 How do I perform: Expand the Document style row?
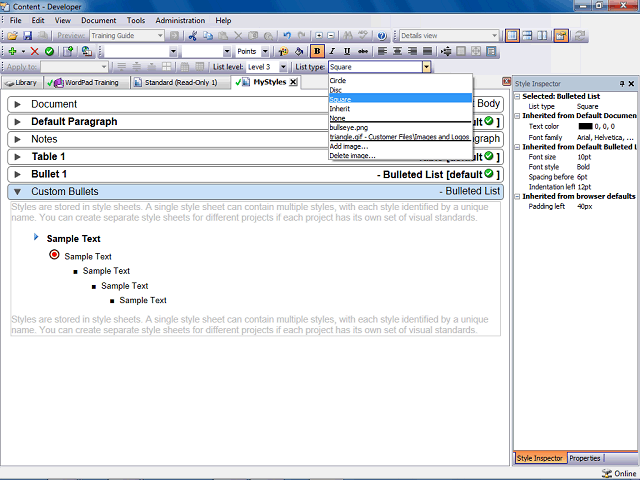click(18, 104)
